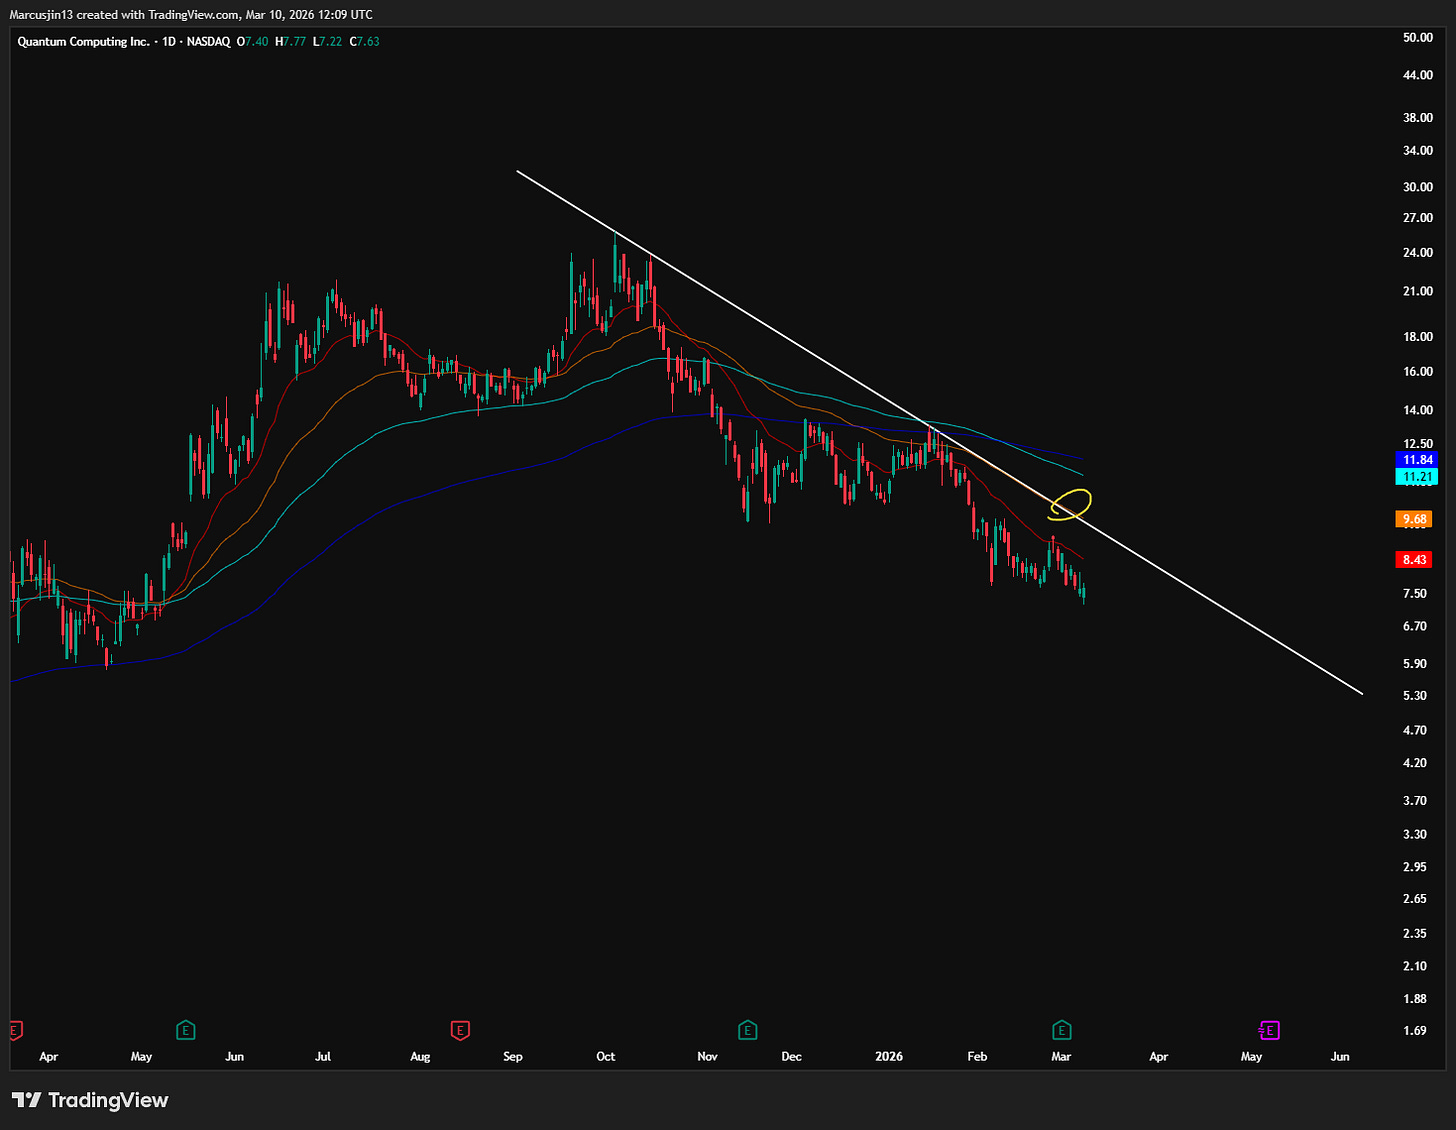Click the blue 11.84 moving average label
The width and height of the screenshot is (1456, 1130).
[1418, 460]
